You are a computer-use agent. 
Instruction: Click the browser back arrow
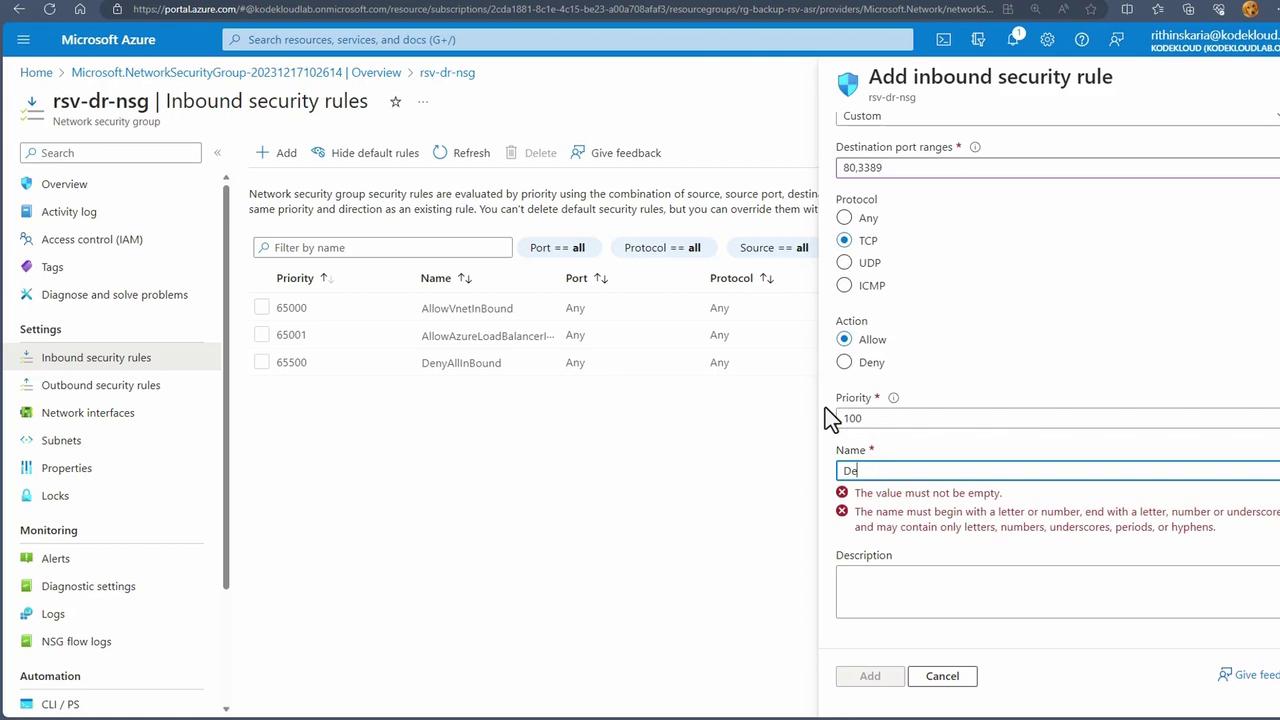click(x=21, y=9)
